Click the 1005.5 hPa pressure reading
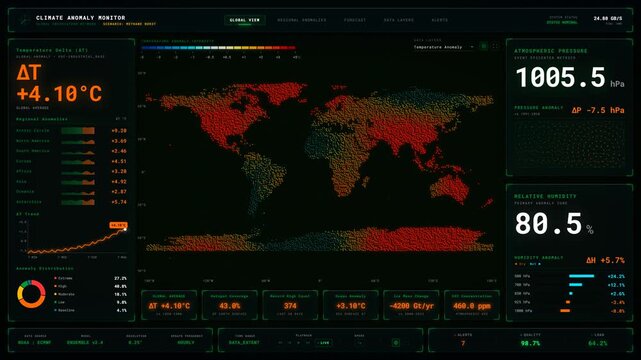The height and width of the screenshot is (360, 641). [570, 78]
